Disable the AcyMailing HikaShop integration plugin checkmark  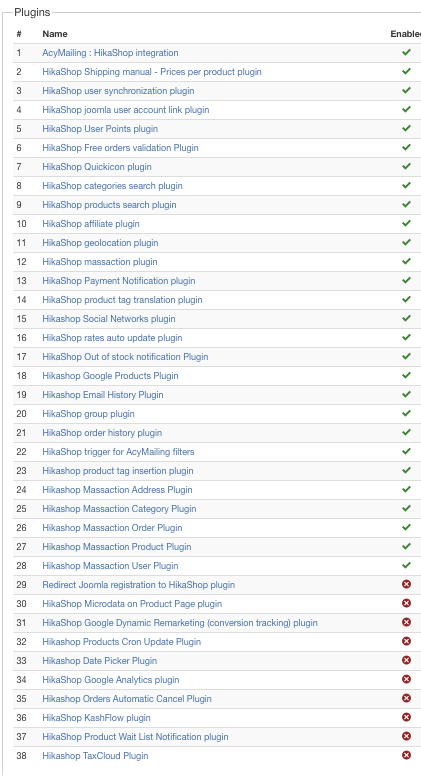pyautogui.click(x=406, y=52)
